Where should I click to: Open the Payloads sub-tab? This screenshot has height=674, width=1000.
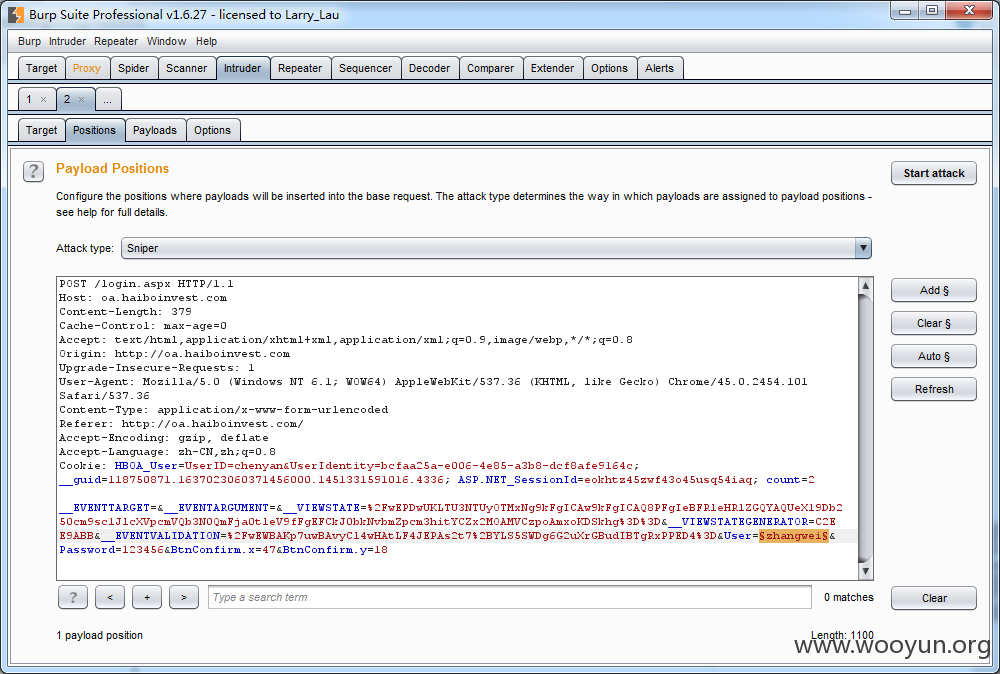click(x=155, y=130)
